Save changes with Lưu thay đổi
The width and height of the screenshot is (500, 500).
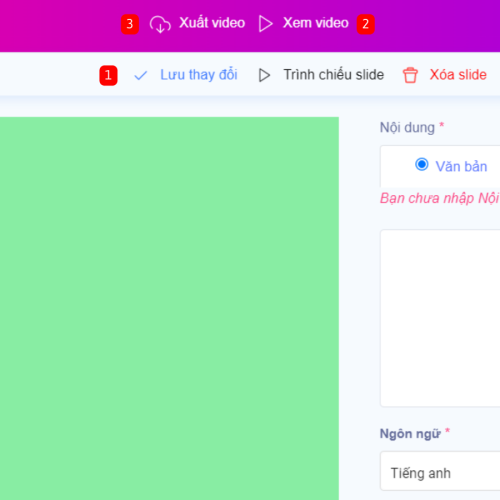[199, 75]
